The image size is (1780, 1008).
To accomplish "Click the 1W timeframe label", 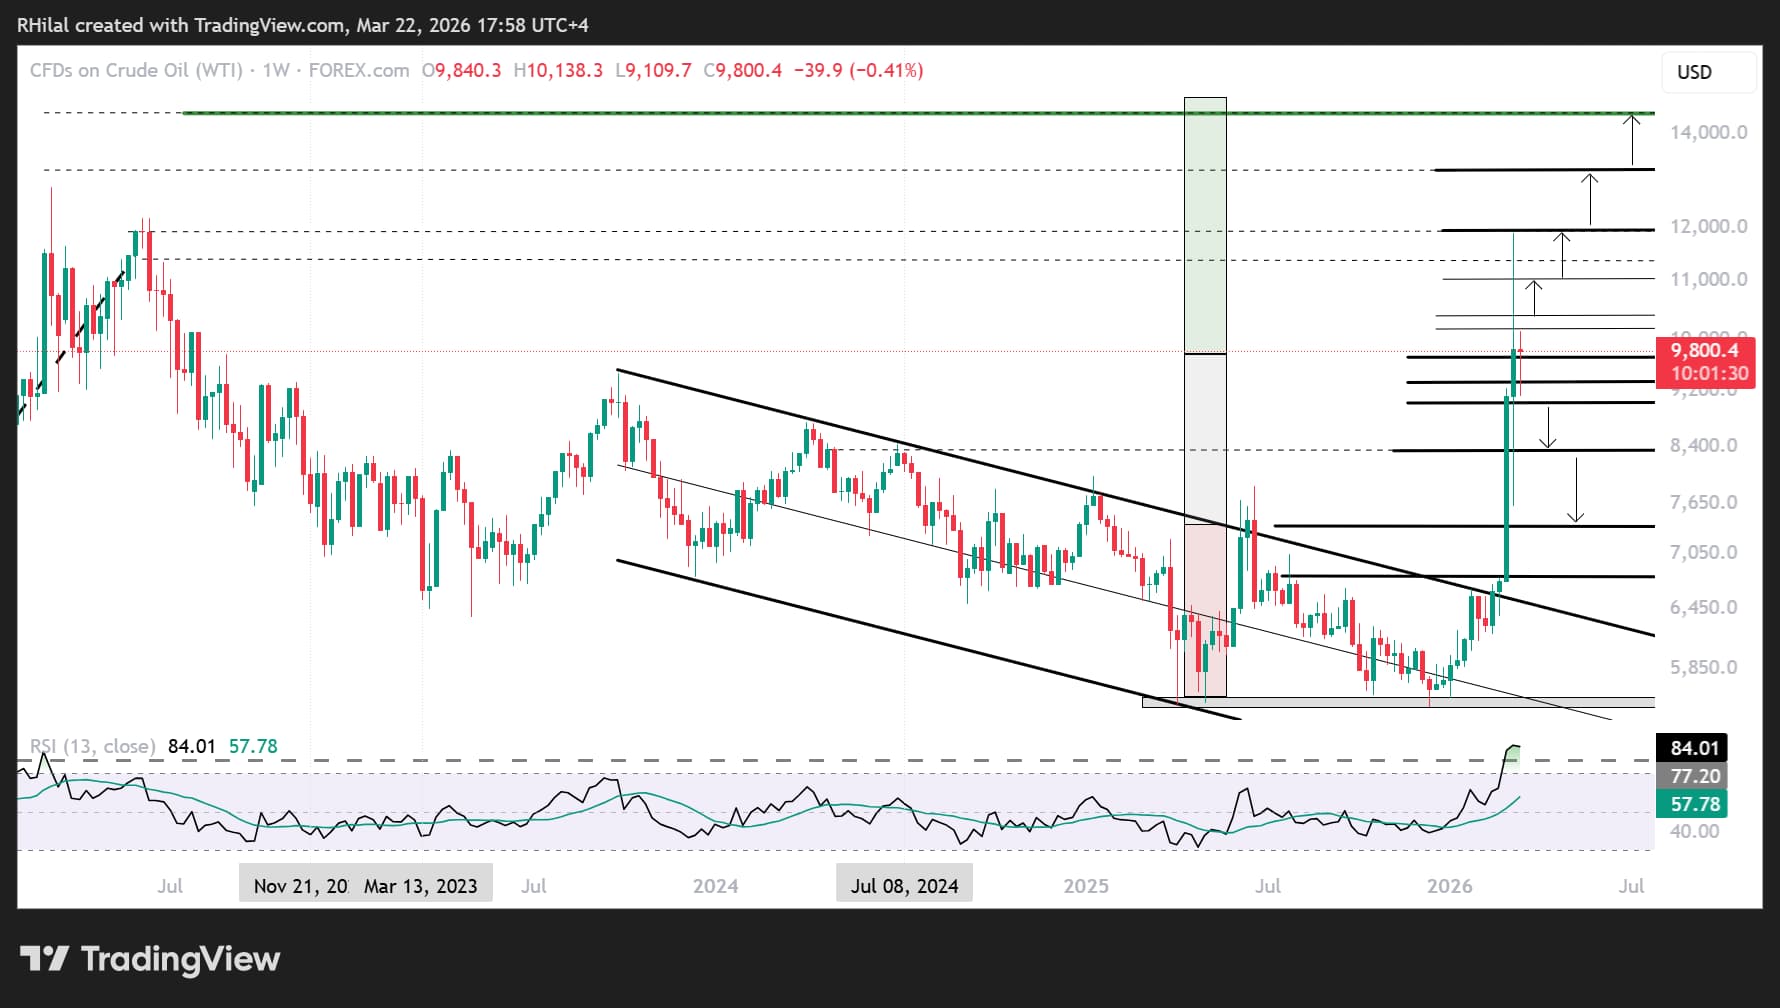I will click(275, 70).
